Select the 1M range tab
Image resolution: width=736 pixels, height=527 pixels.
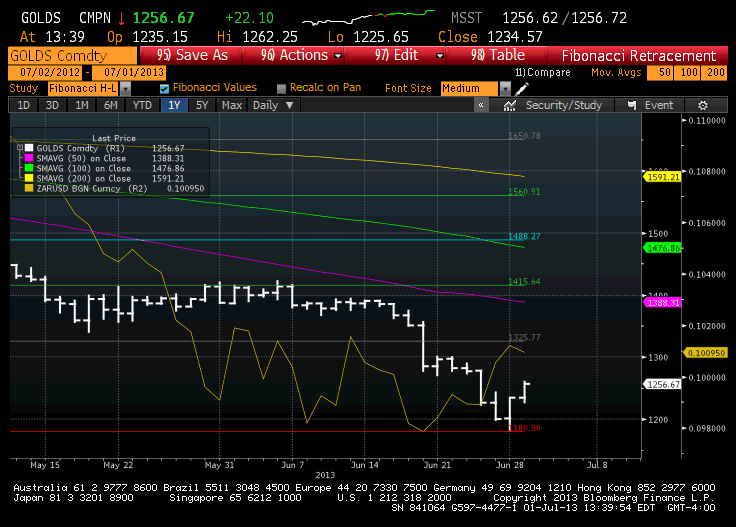tap(82, 105)
